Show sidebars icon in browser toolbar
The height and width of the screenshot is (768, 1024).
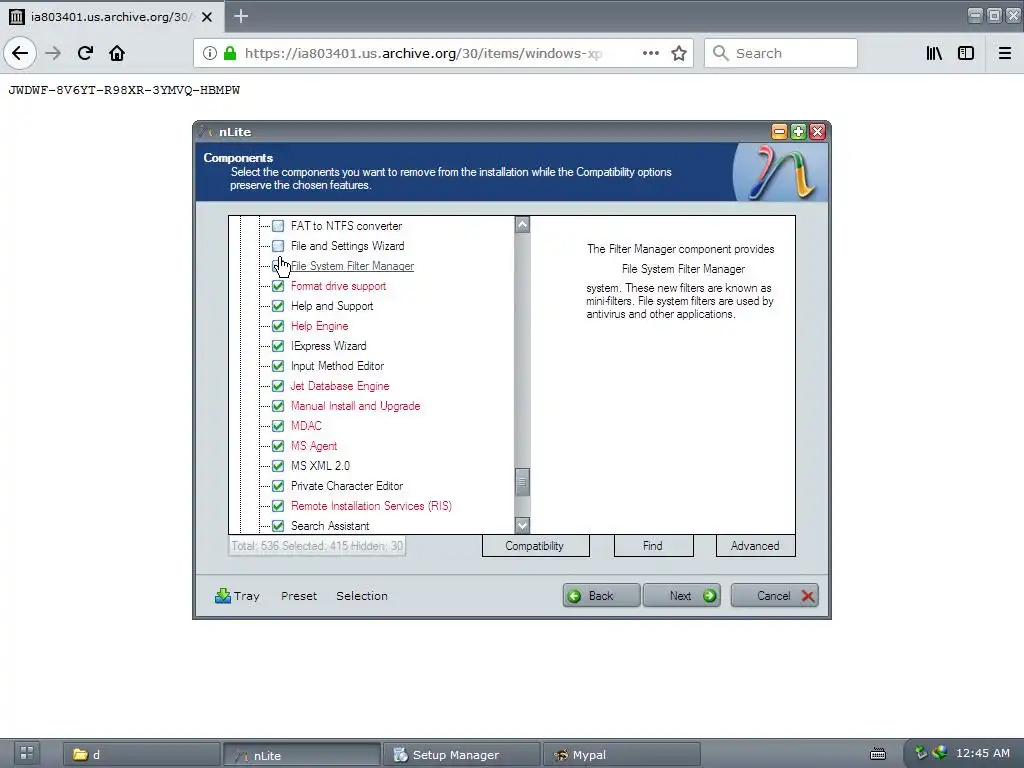pyautogui.click(x=966, y=53)
